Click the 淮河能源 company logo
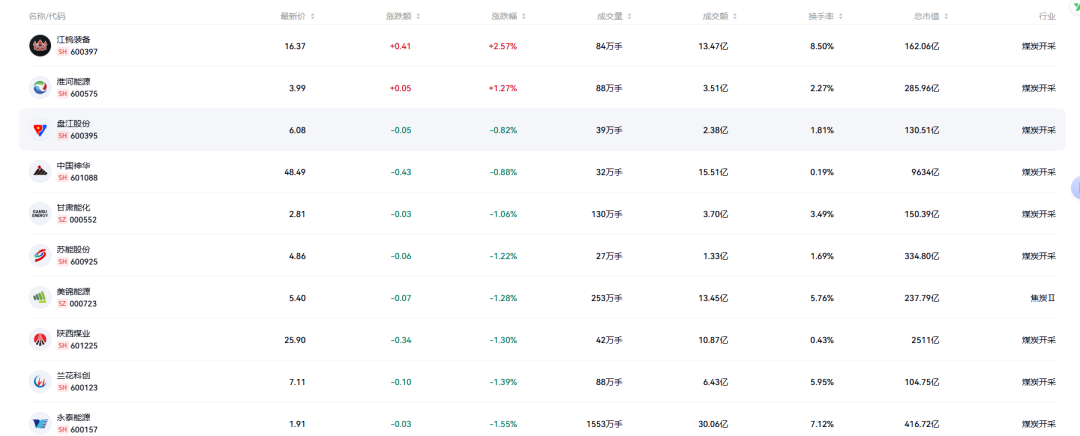 click(x=40, y=88)
